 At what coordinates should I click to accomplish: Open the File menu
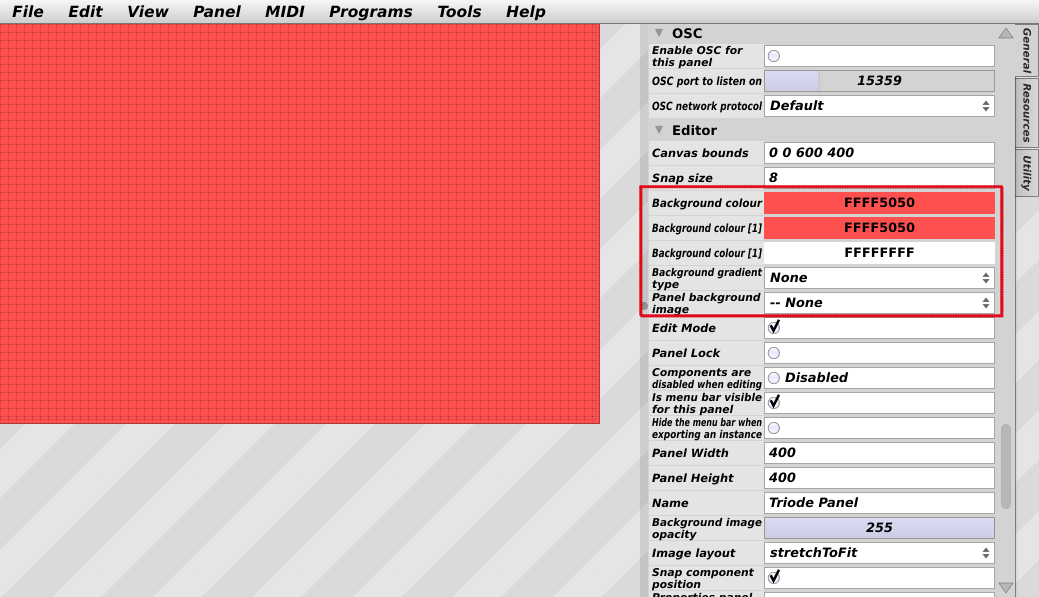pyautogui.click(x=28, y=11)
